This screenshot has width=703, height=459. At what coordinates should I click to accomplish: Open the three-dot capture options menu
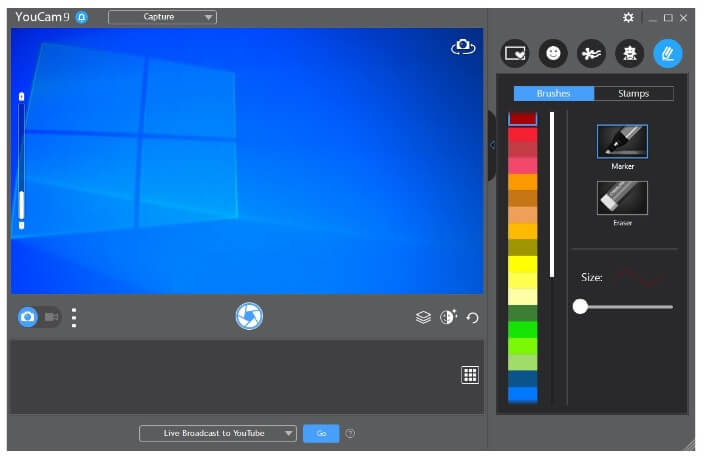[74, 317]
